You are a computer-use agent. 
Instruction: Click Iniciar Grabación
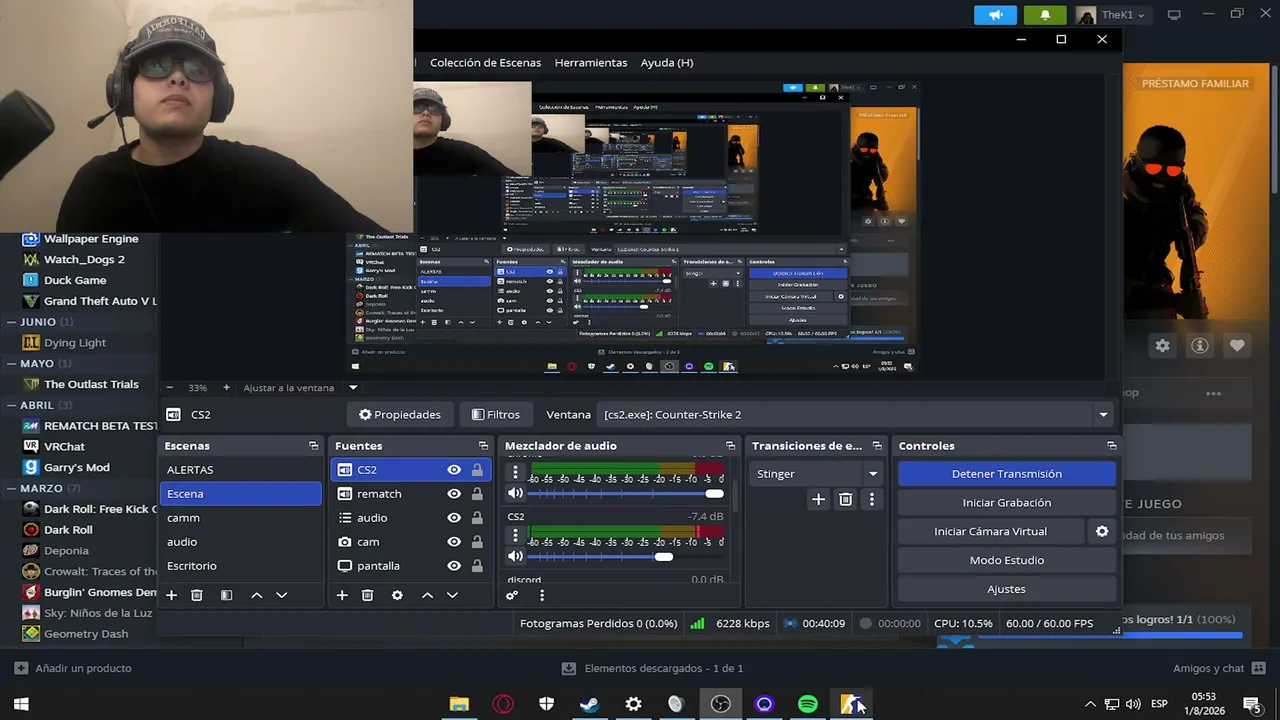pyautogui.click(x=1006, y=503)
